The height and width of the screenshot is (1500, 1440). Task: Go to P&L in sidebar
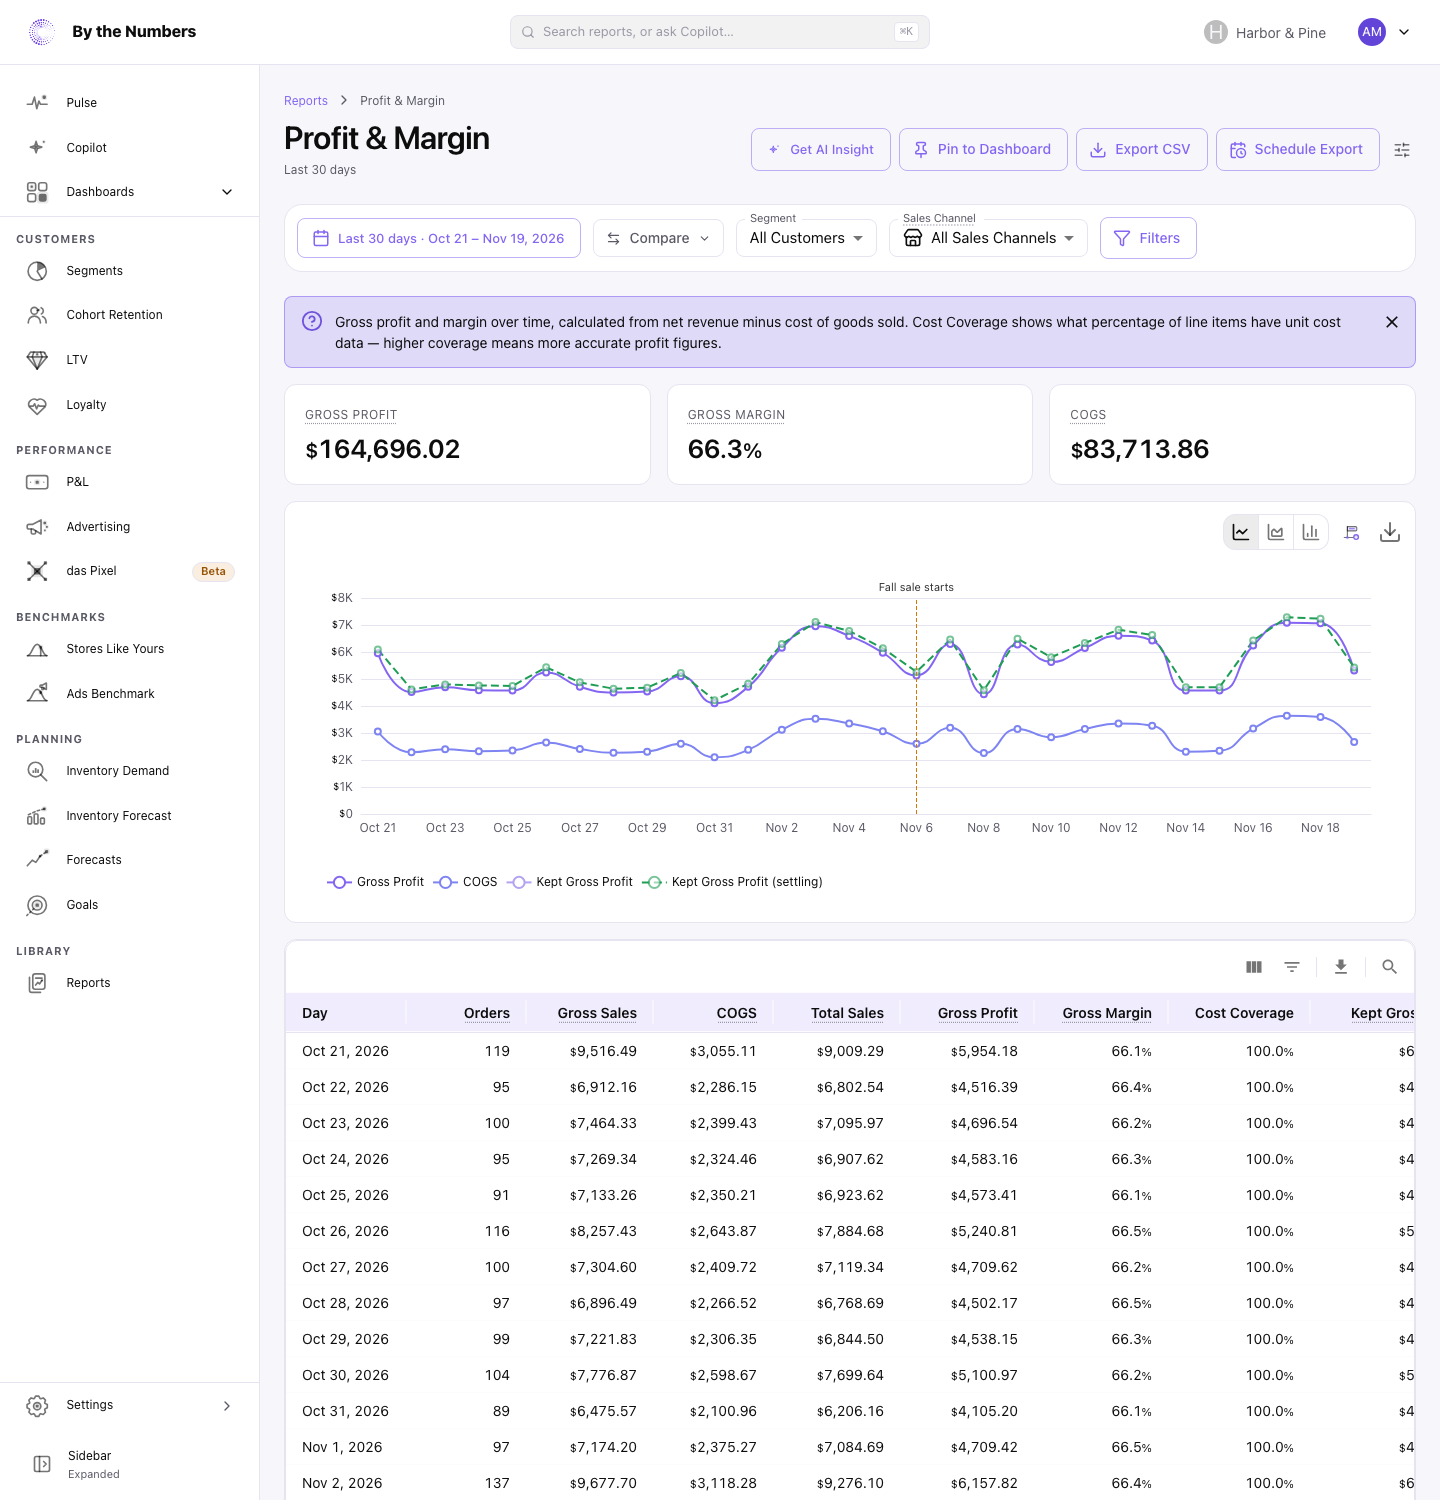(x=130, y=482)
